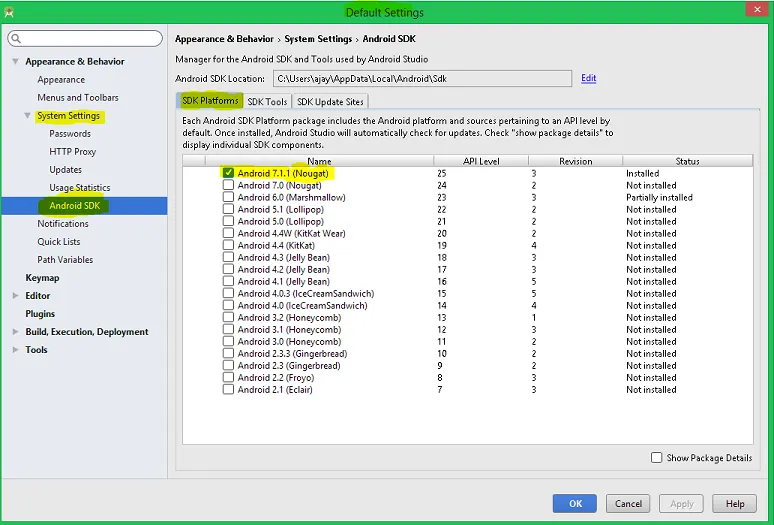Check Android 2.3.3 (Gingerbread) checkbox
The height and width of the screenshot is (525, 774).
228,353
